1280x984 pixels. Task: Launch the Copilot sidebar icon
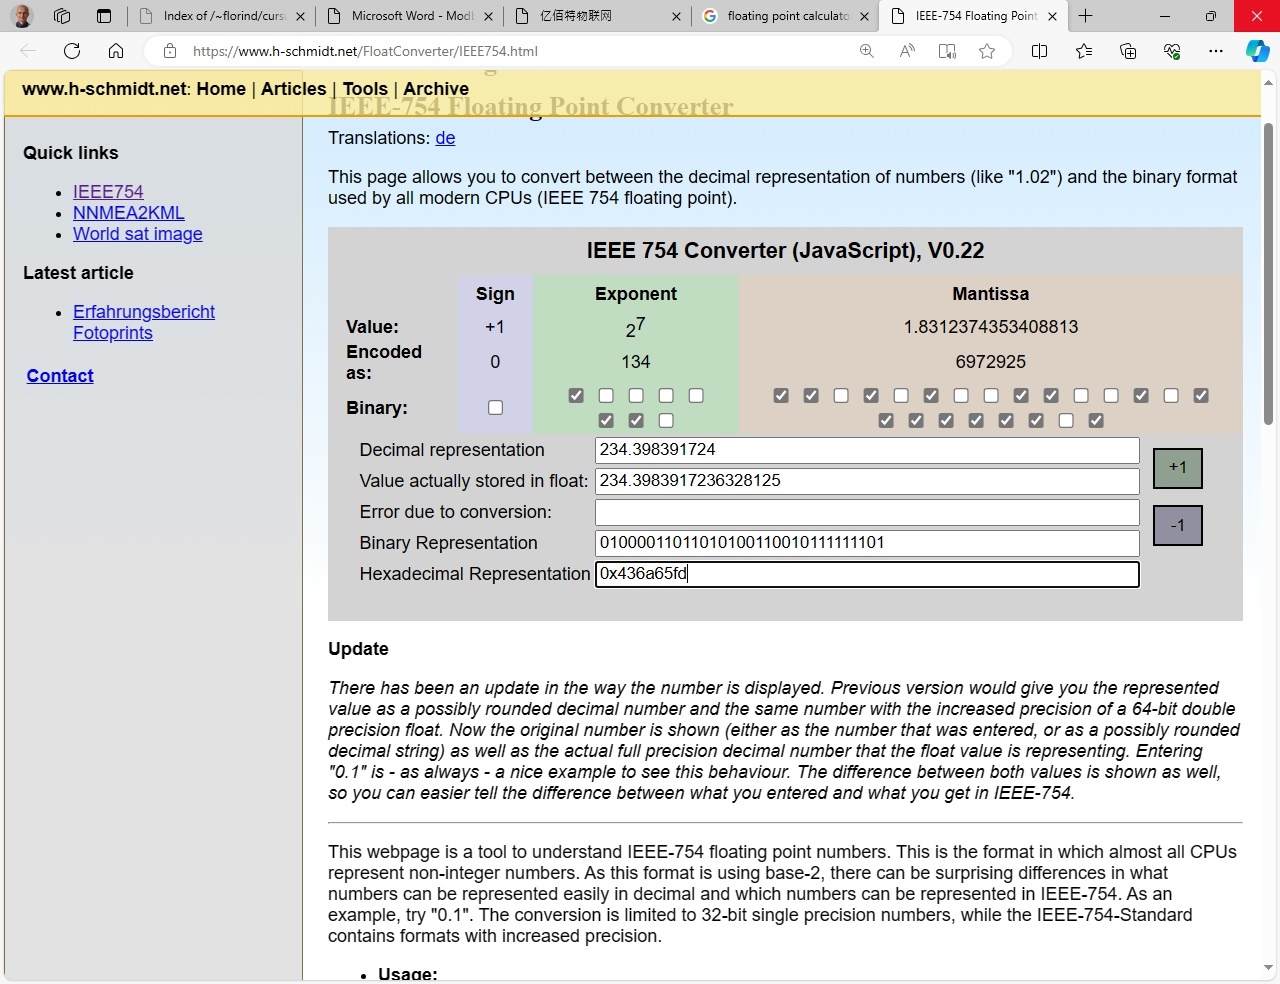(x=1257, y=51)
